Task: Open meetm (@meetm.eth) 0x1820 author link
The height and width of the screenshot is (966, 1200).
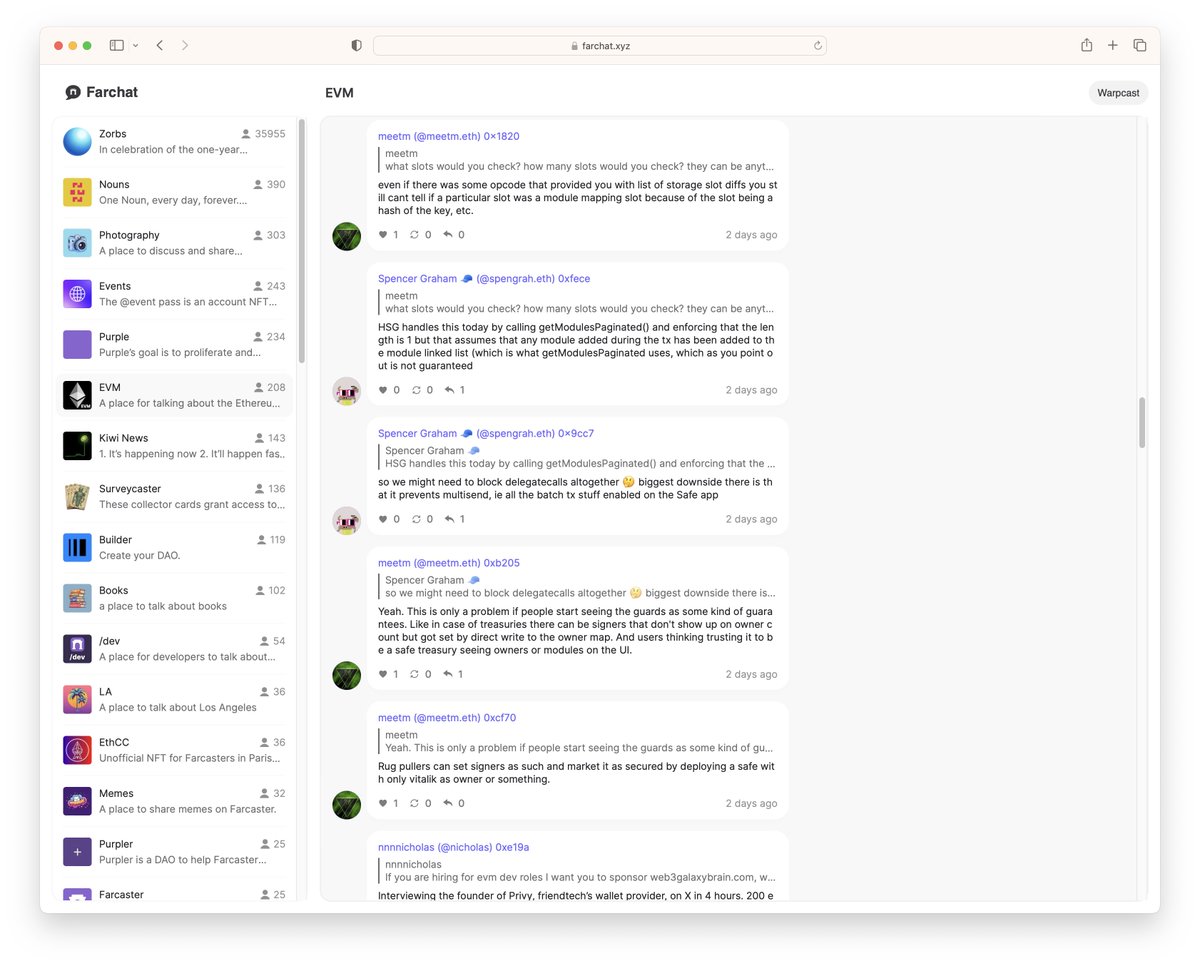Action: pyautogui.click(x=448, y=136)
